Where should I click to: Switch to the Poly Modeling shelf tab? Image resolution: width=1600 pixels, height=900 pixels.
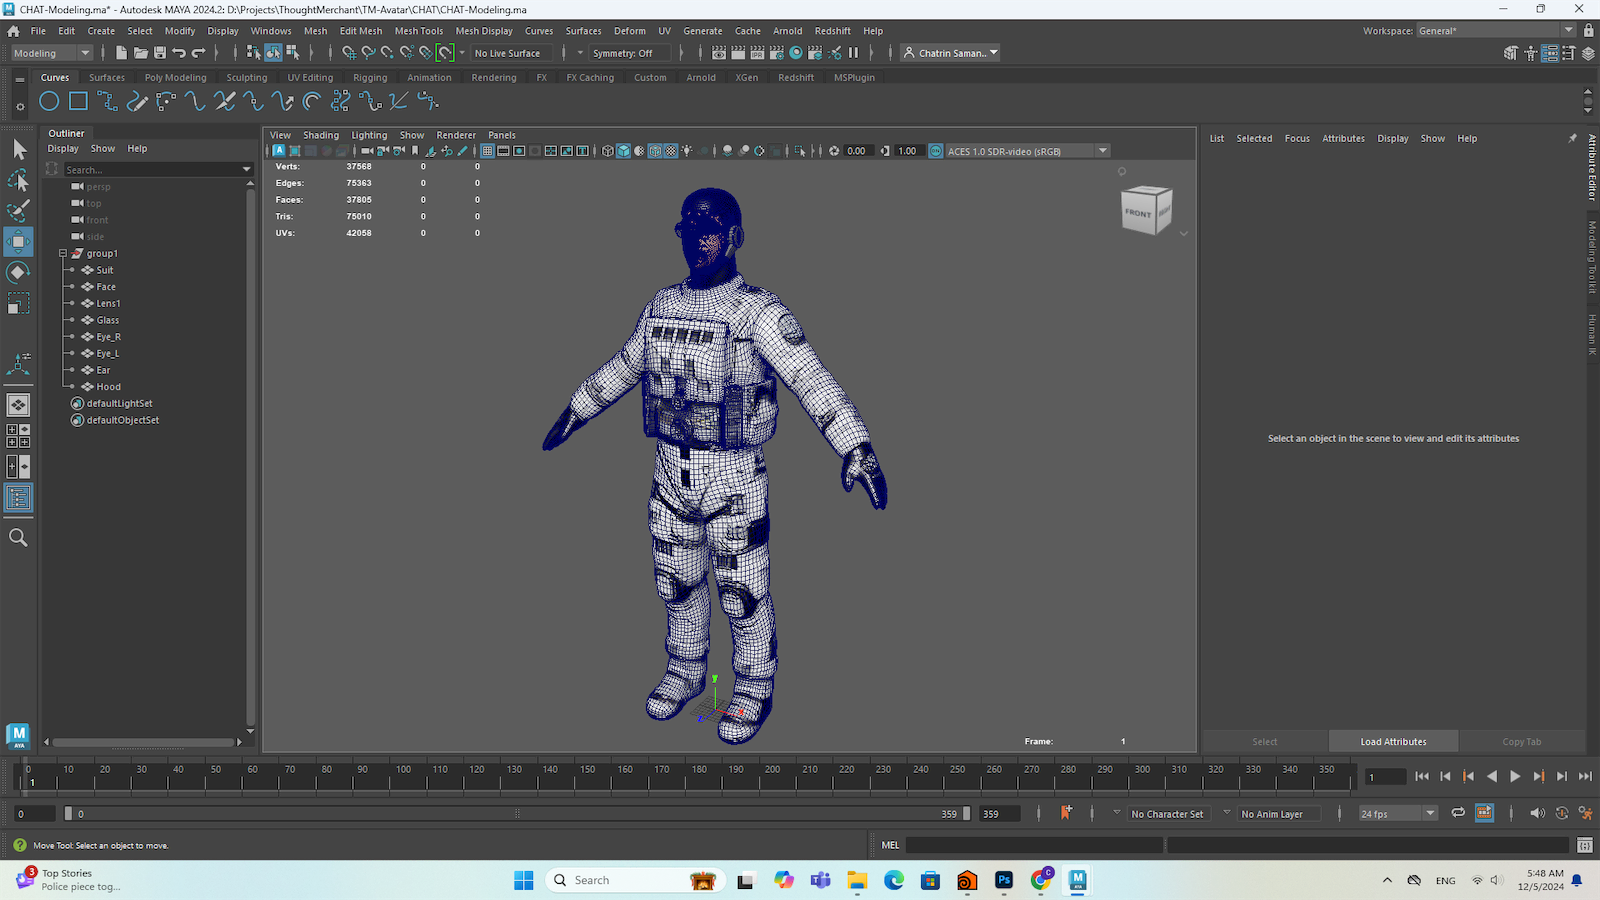coord(175,77)
